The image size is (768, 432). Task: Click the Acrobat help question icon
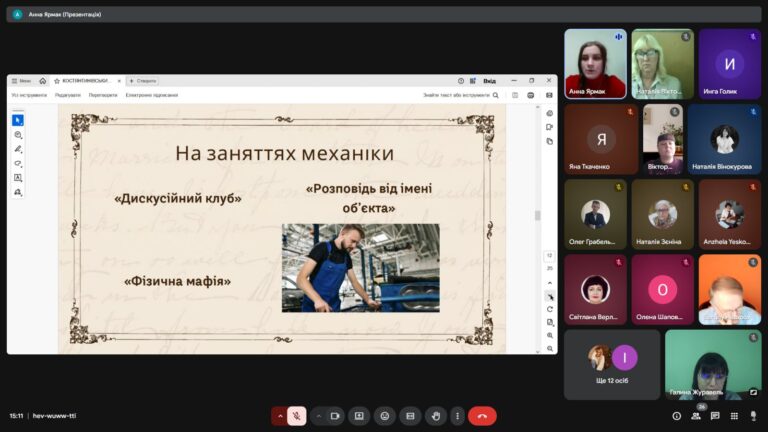click(460, 81)
